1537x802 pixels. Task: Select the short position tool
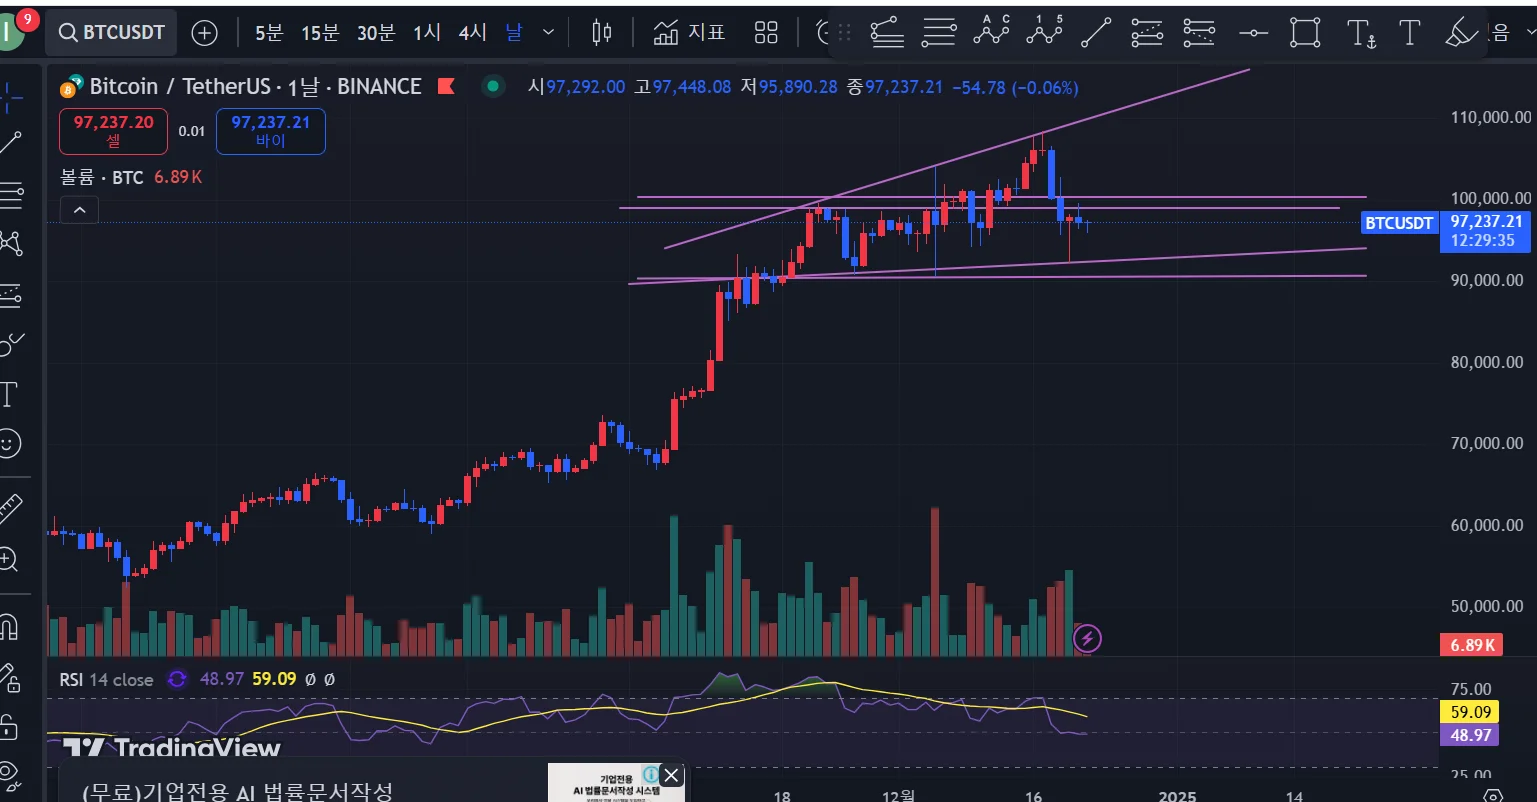pos(1199,33)
